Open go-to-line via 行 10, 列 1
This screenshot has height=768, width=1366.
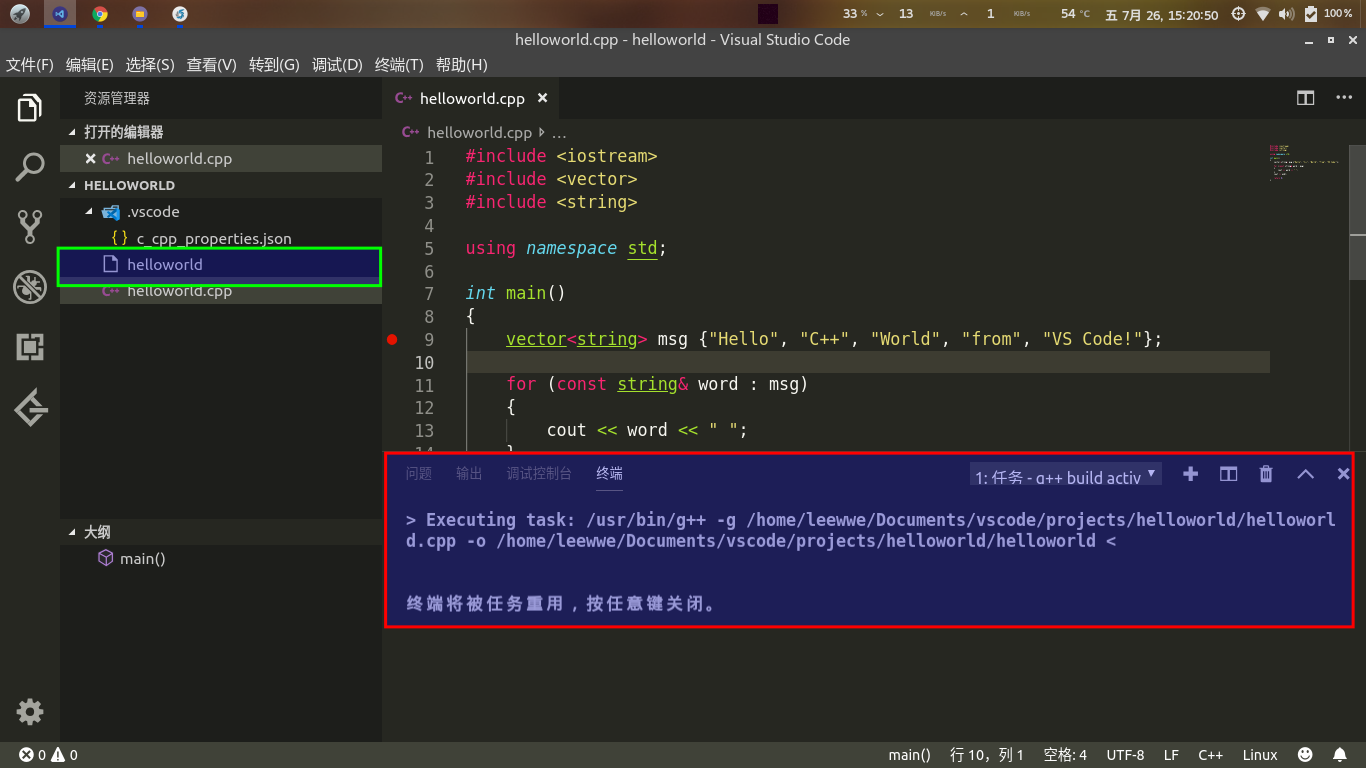pos(987,755)
